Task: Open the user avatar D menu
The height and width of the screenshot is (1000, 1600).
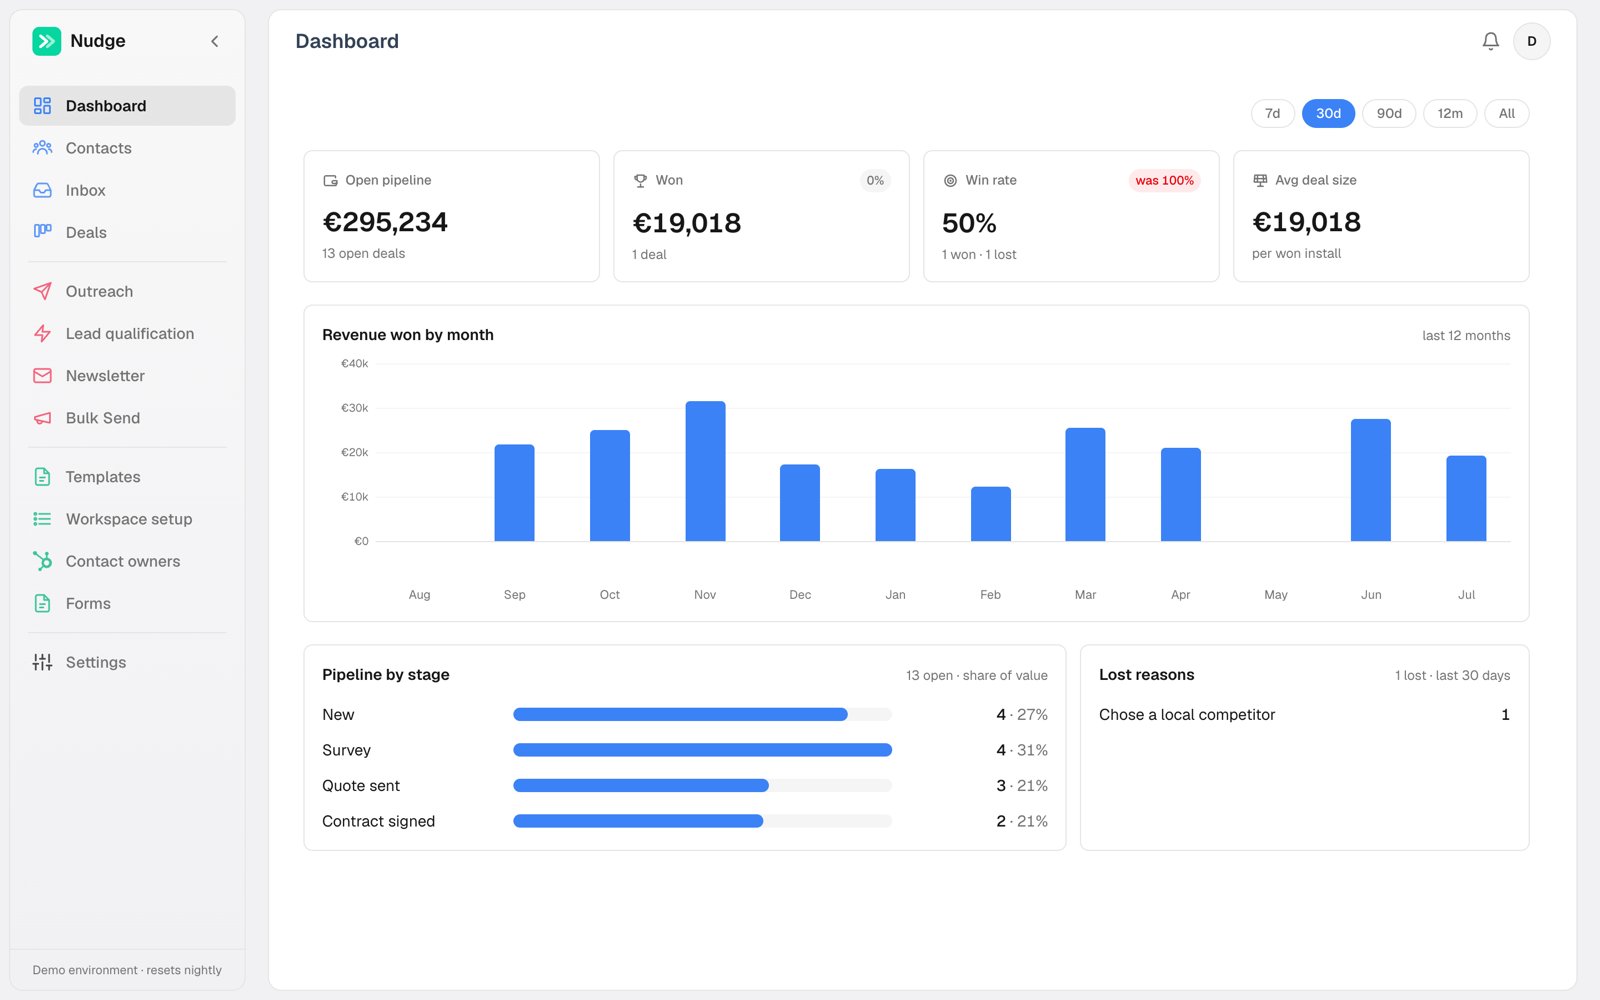Action: point(1531,41)
